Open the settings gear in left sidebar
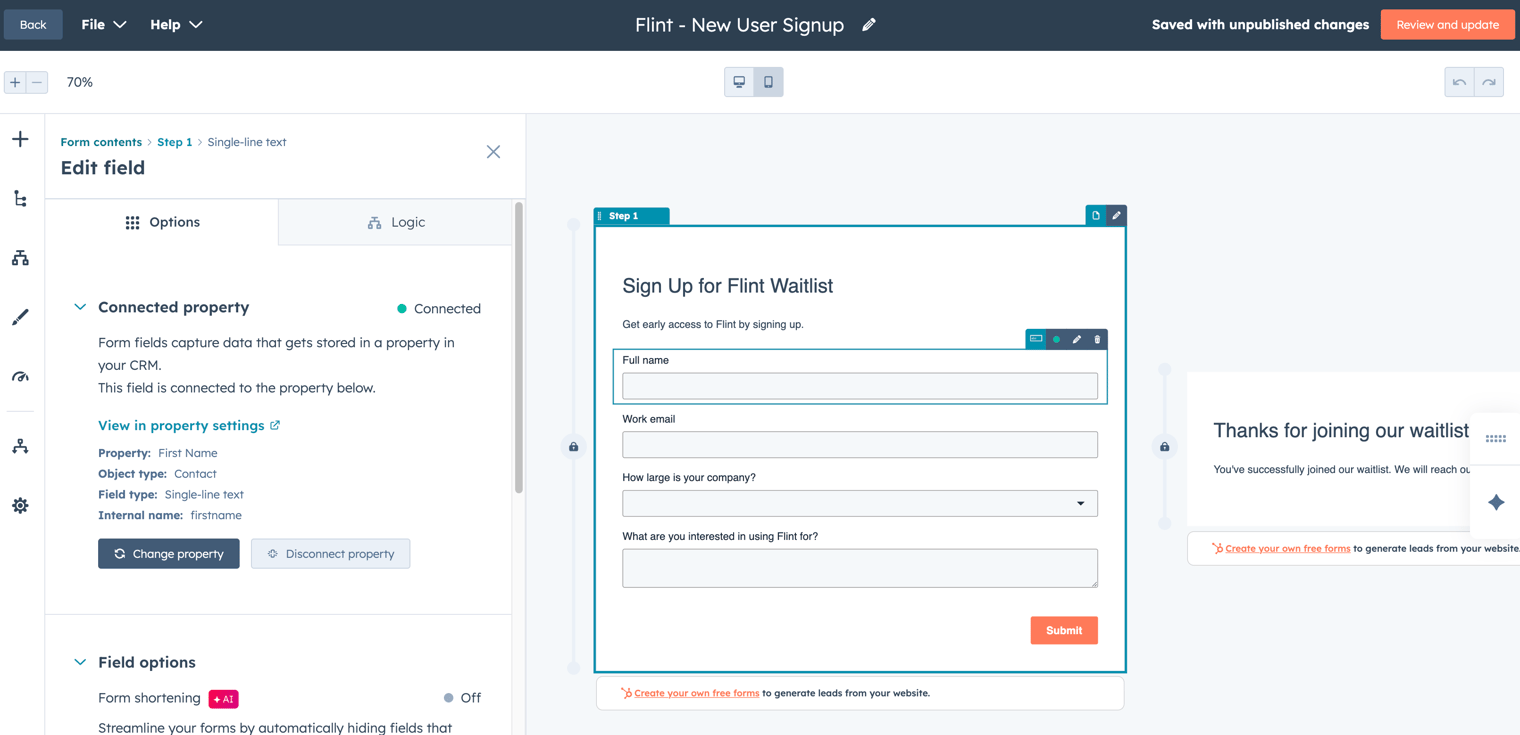Viewport: 1520px width, 735px height. (x=20, y=506)
